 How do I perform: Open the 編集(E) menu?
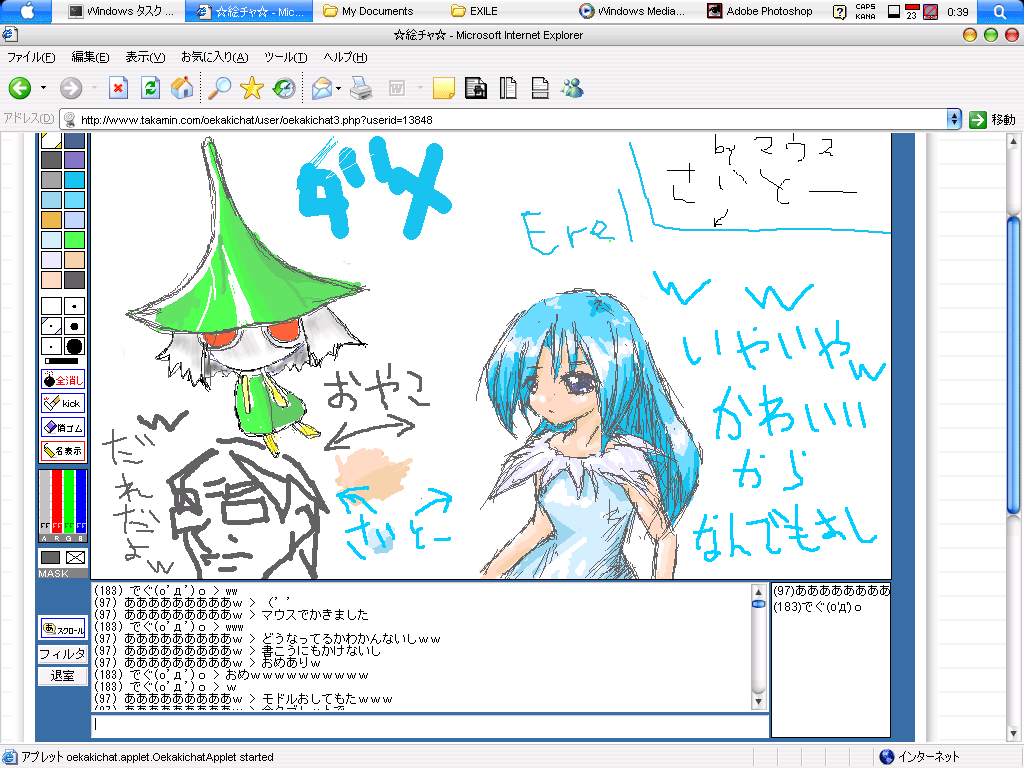90,57
